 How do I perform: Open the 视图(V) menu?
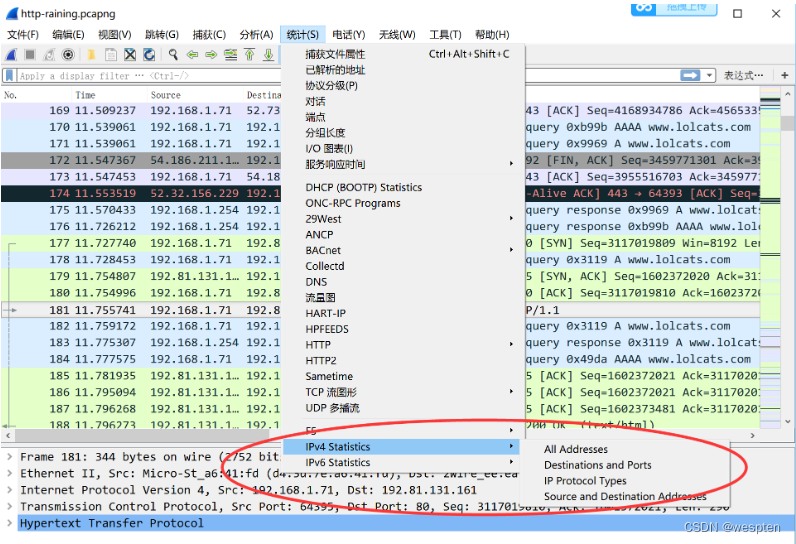click(x=114, y=35)
